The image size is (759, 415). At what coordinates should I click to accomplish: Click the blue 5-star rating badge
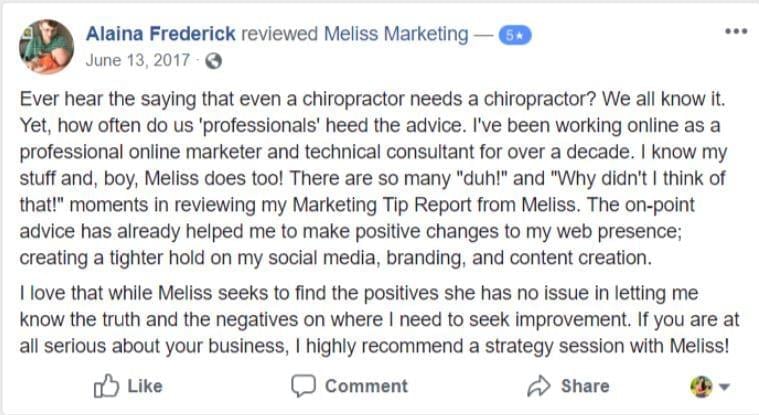click(x=515, y=35)
